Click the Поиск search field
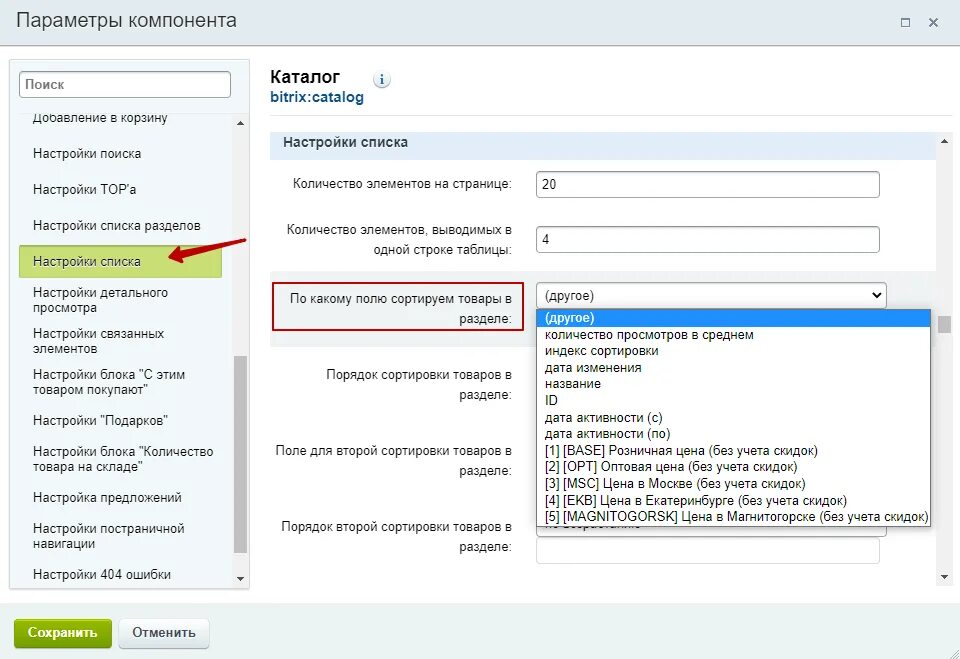Image resolution: width=960 pixels, height=659 pixels. point(125,85)
